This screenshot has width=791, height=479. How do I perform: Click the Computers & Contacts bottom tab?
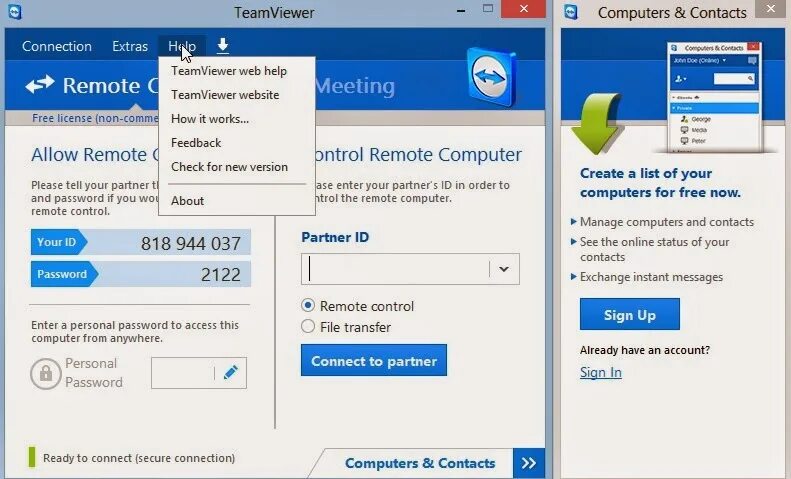coord(420,463)
